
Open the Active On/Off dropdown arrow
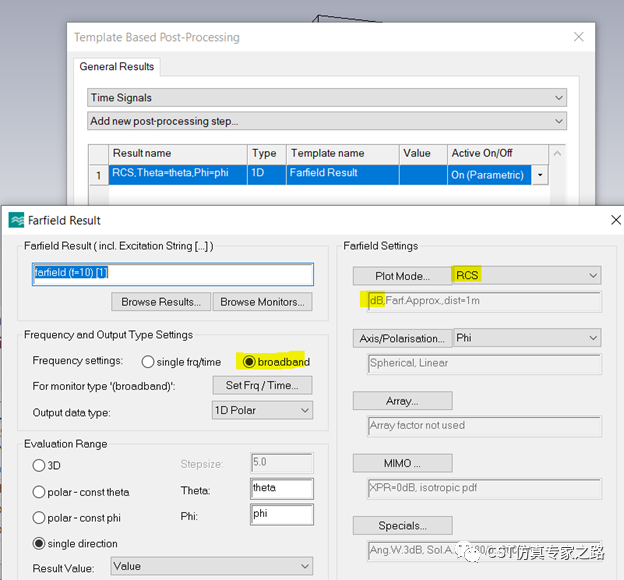click(540, 175)
